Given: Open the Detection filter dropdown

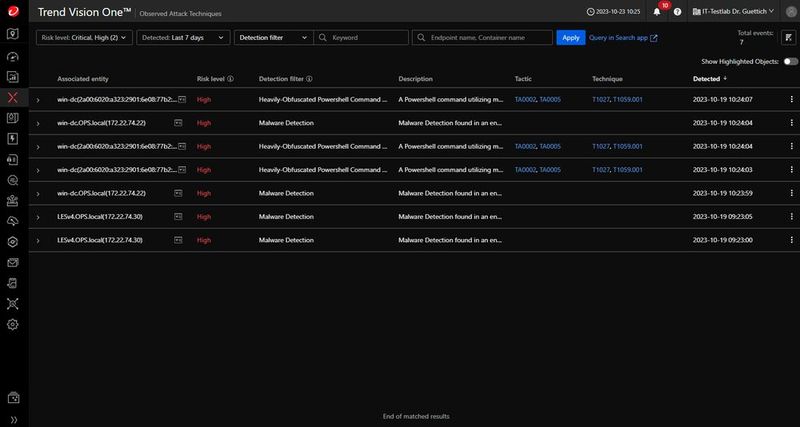Looking at the screenshot, I should click(271, 38).
